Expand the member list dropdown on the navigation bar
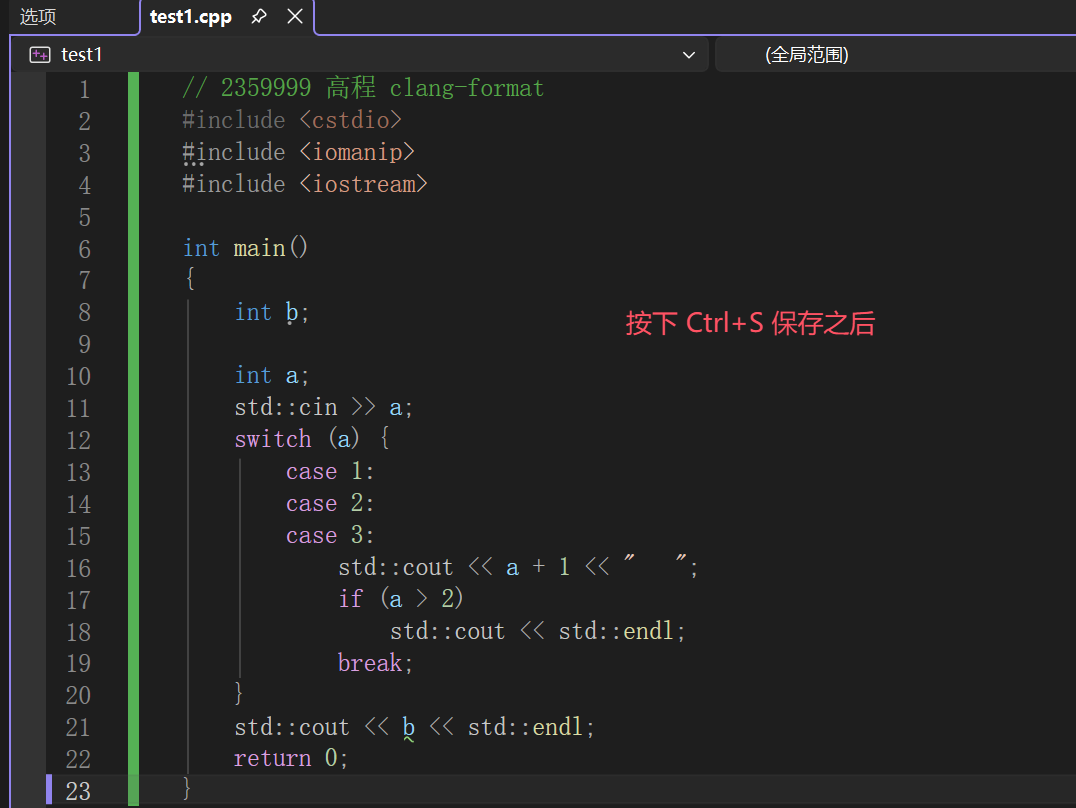This screenshot has height=808, width=1076. point(688,55)
